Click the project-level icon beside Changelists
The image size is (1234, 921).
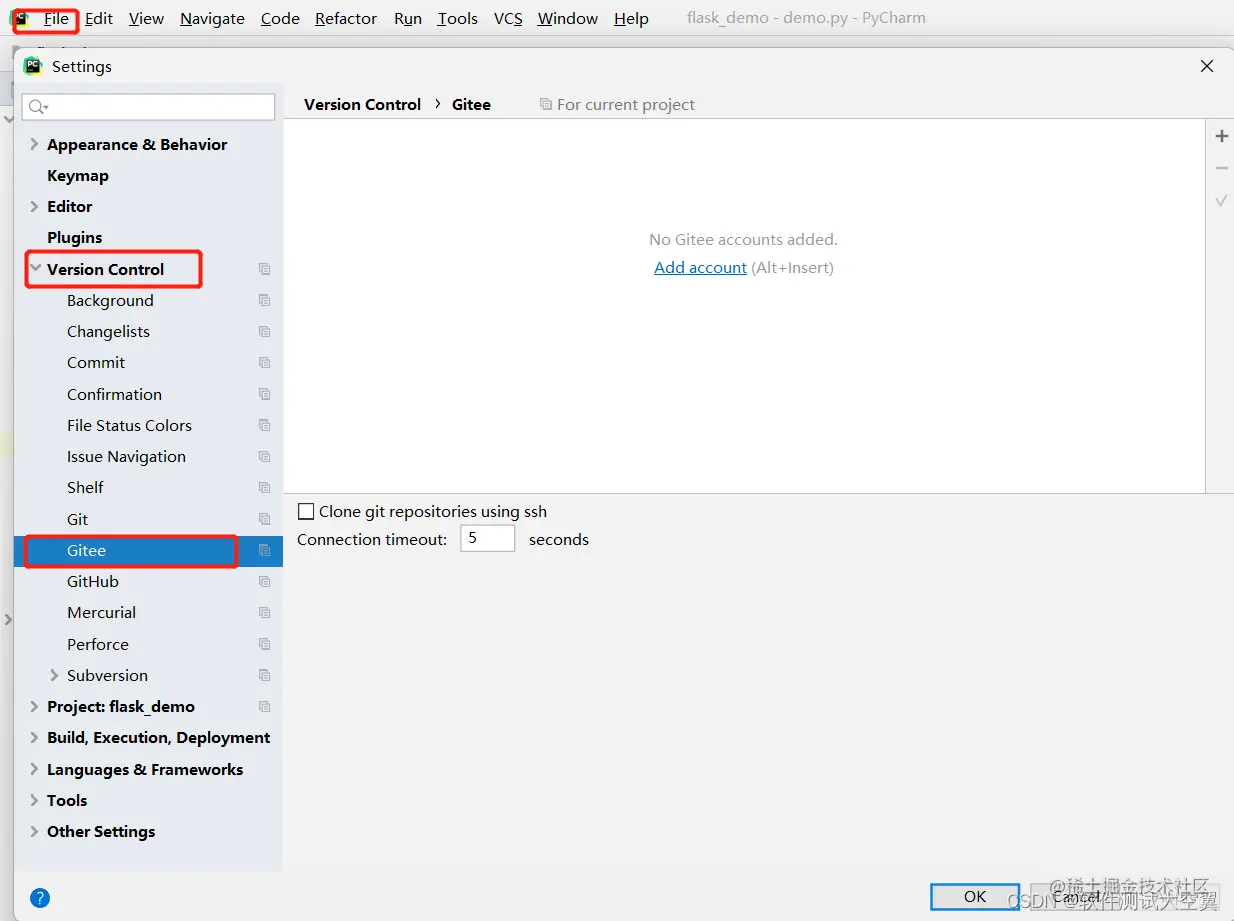[x=264, y=331]
